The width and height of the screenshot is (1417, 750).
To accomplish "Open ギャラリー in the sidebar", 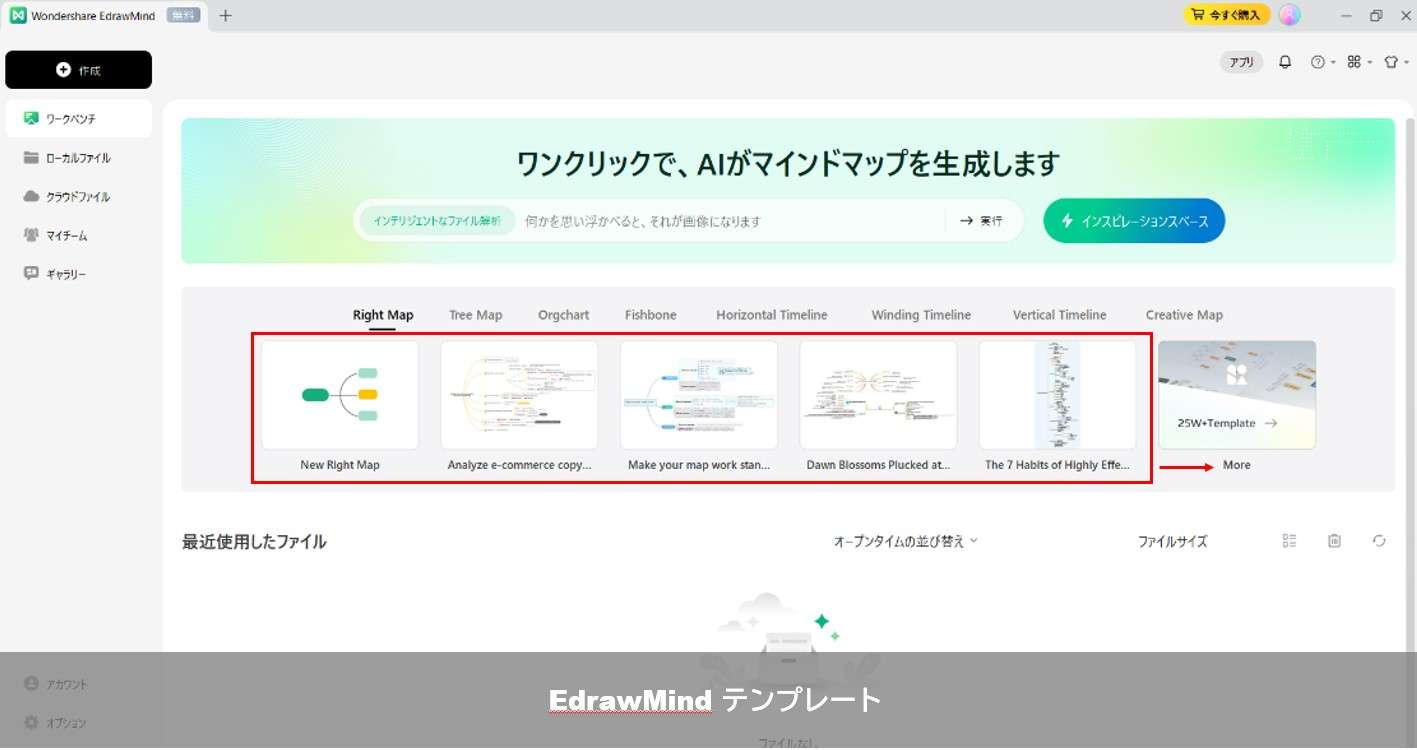I will click(x=78, y=274).
